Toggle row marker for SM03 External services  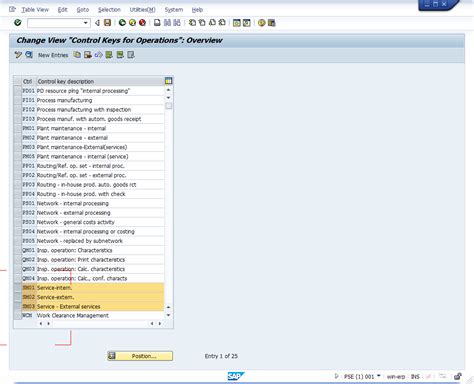point(18,306)
